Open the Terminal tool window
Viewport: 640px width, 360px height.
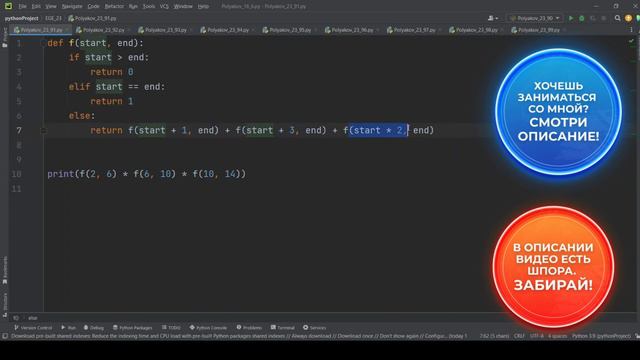(x=282, y=328)
